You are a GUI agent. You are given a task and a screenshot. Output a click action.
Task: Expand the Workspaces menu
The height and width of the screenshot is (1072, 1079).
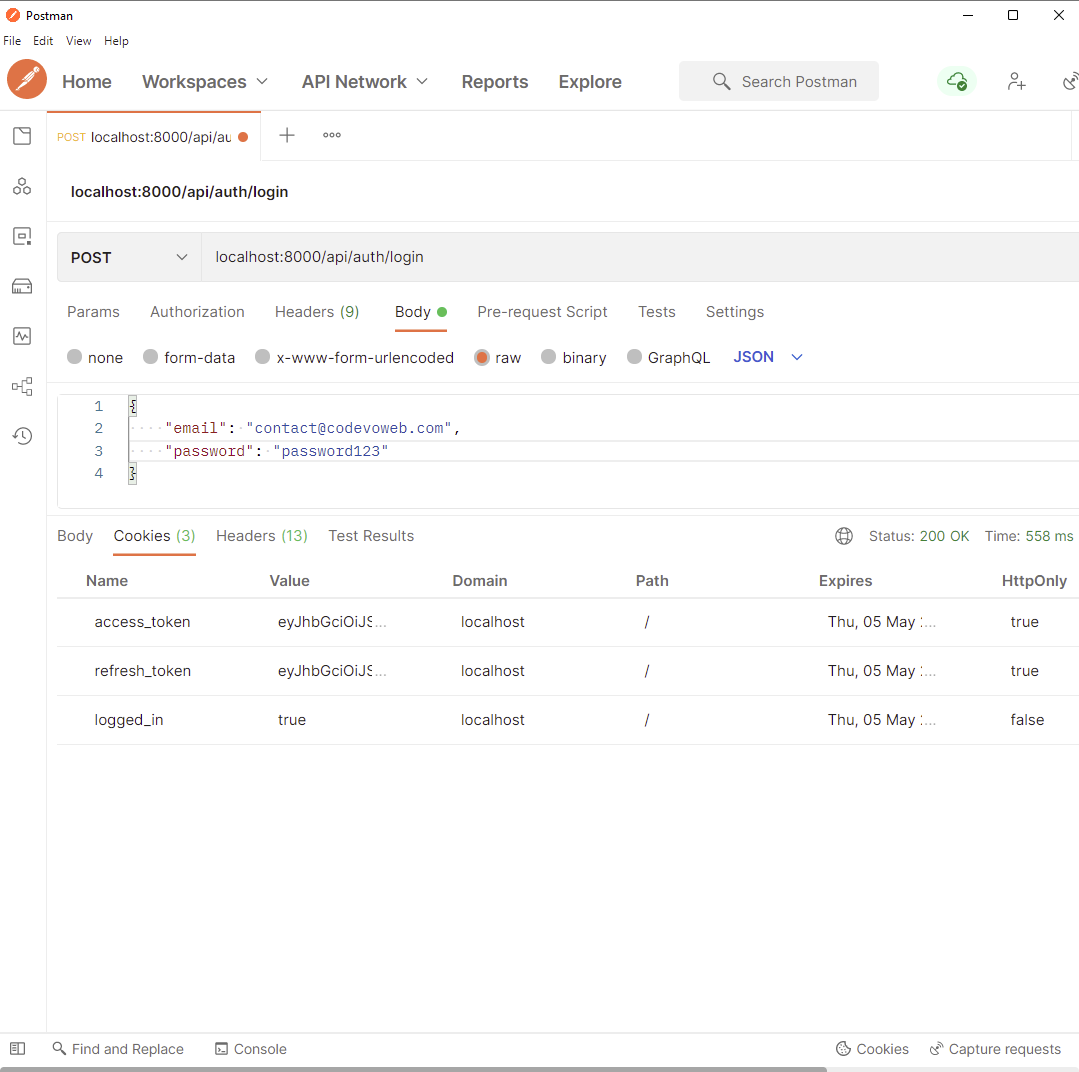coord(204,82)
